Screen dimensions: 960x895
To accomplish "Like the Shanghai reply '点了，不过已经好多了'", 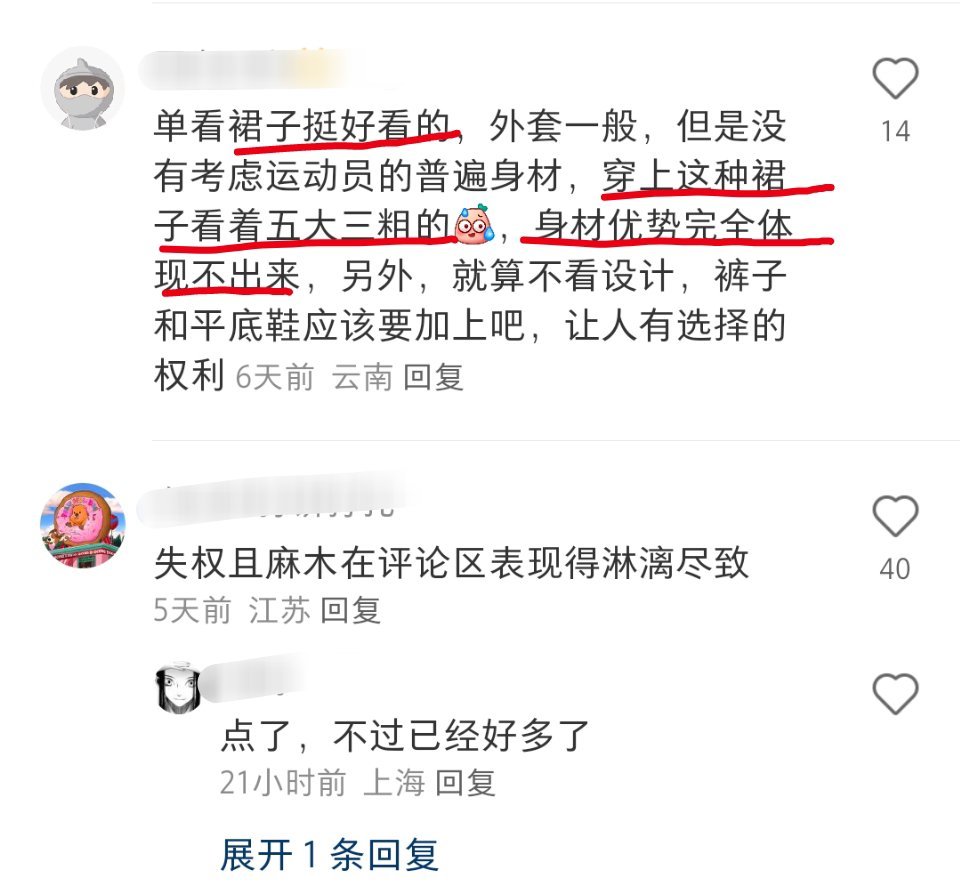I will pyautogui.click(x=895, y=693).
